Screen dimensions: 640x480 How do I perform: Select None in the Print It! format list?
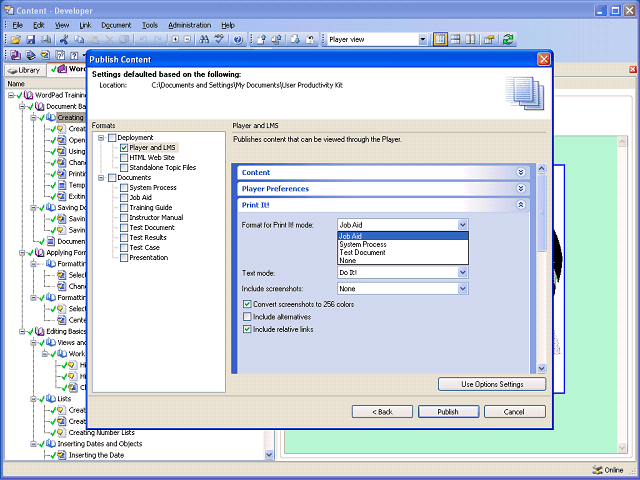click(403, 260)
